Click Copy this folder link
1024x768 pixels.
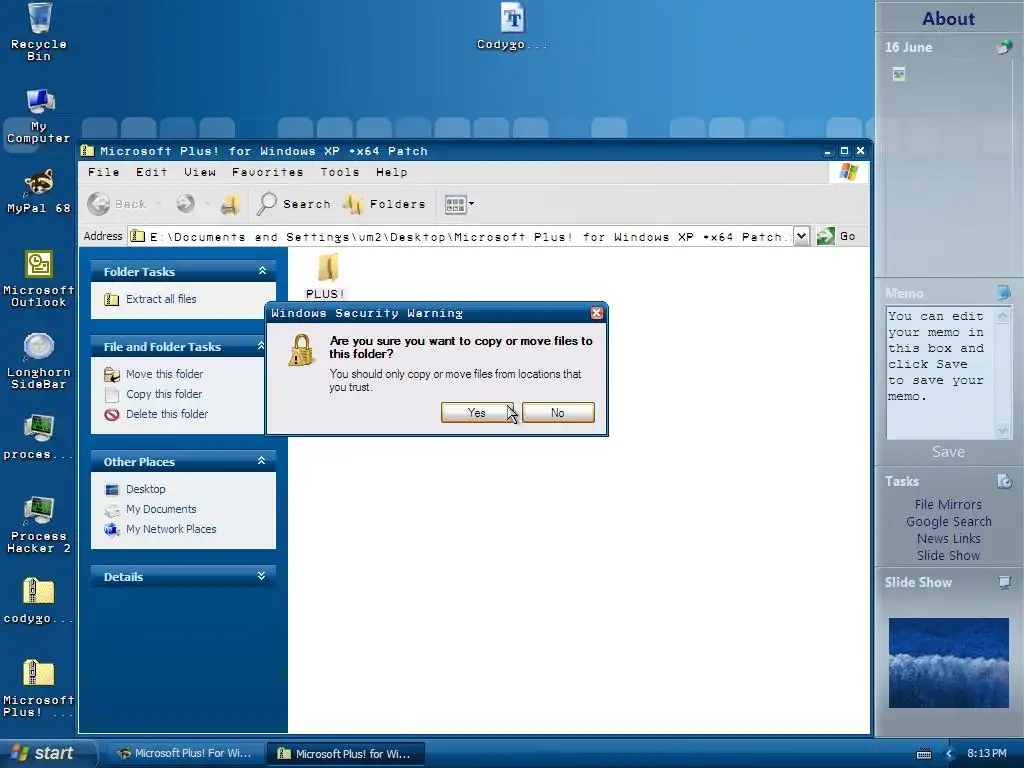(x=164, y=394)
